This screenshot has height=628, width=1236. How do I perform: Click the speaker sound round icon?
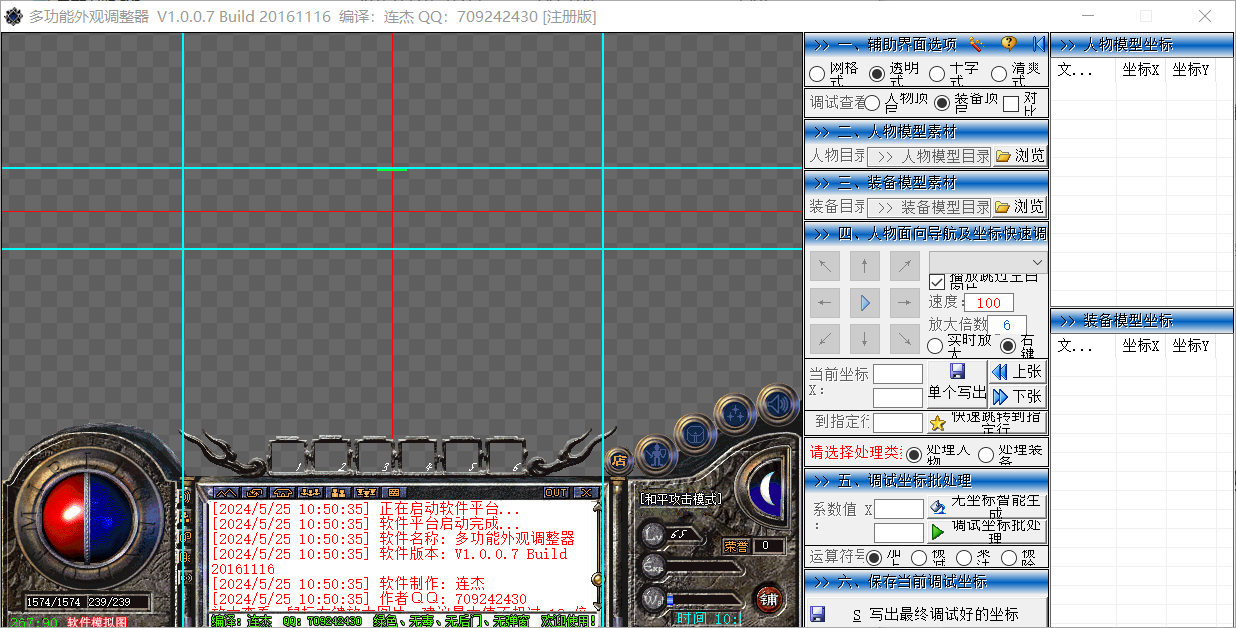(x=776, y=405)
